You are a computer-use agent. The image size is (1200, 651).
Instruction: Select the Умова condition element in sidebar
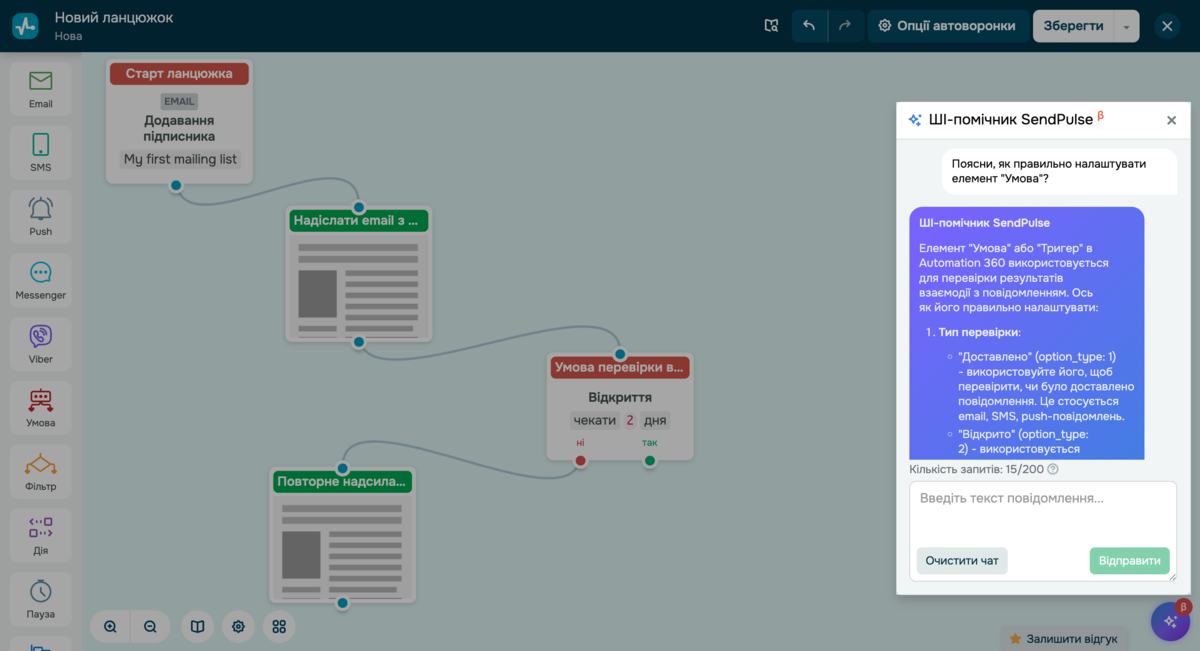41,409
